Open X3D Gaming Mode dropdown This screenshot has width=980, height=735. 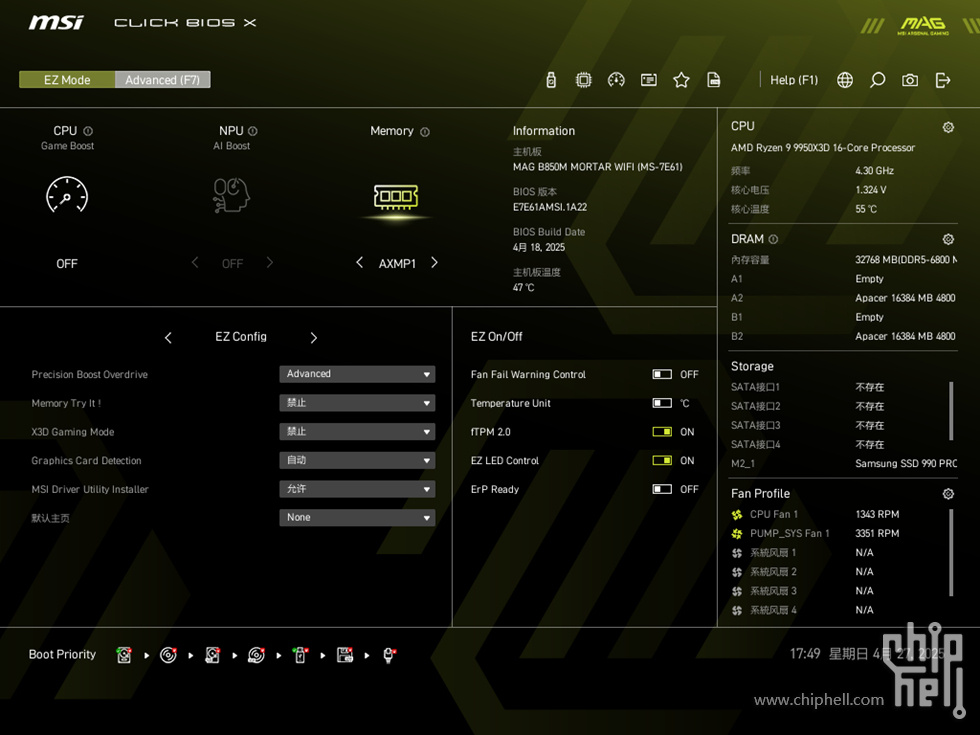tap(357, 431)
